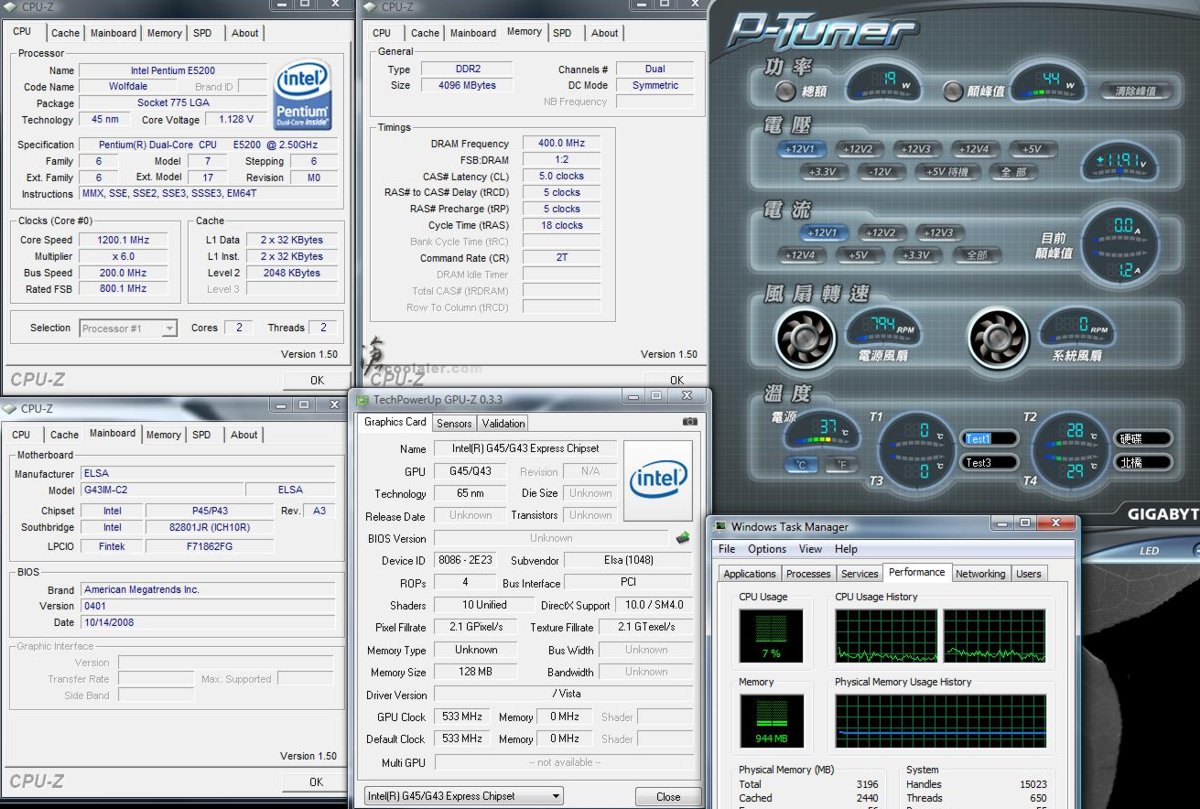Viewport: 1200px width, 809px height.
Task: Click the Test3 temperature label field
Action: [x=990, y=463]
